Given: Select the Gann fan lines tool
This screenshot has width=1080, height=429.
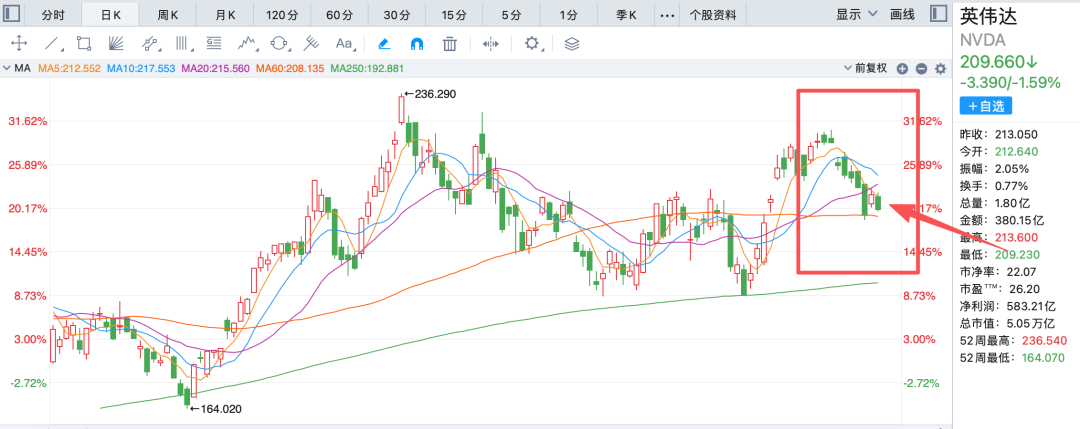Looking at the screenshot, I should point(116,44).
